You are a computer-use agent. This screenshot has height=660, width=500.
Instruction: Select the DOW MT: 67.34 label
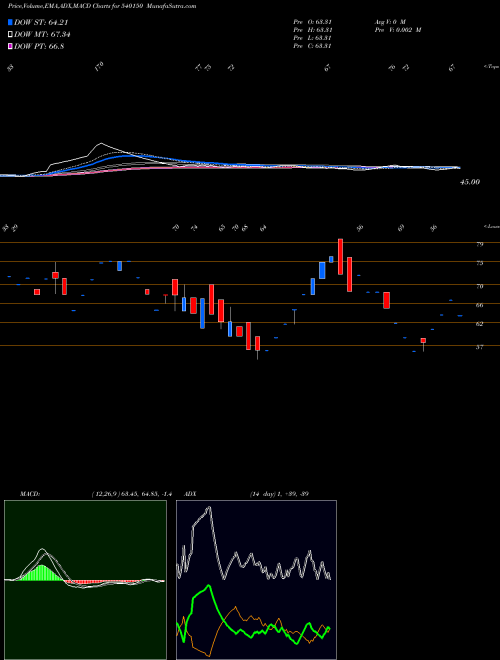[42, 35]
